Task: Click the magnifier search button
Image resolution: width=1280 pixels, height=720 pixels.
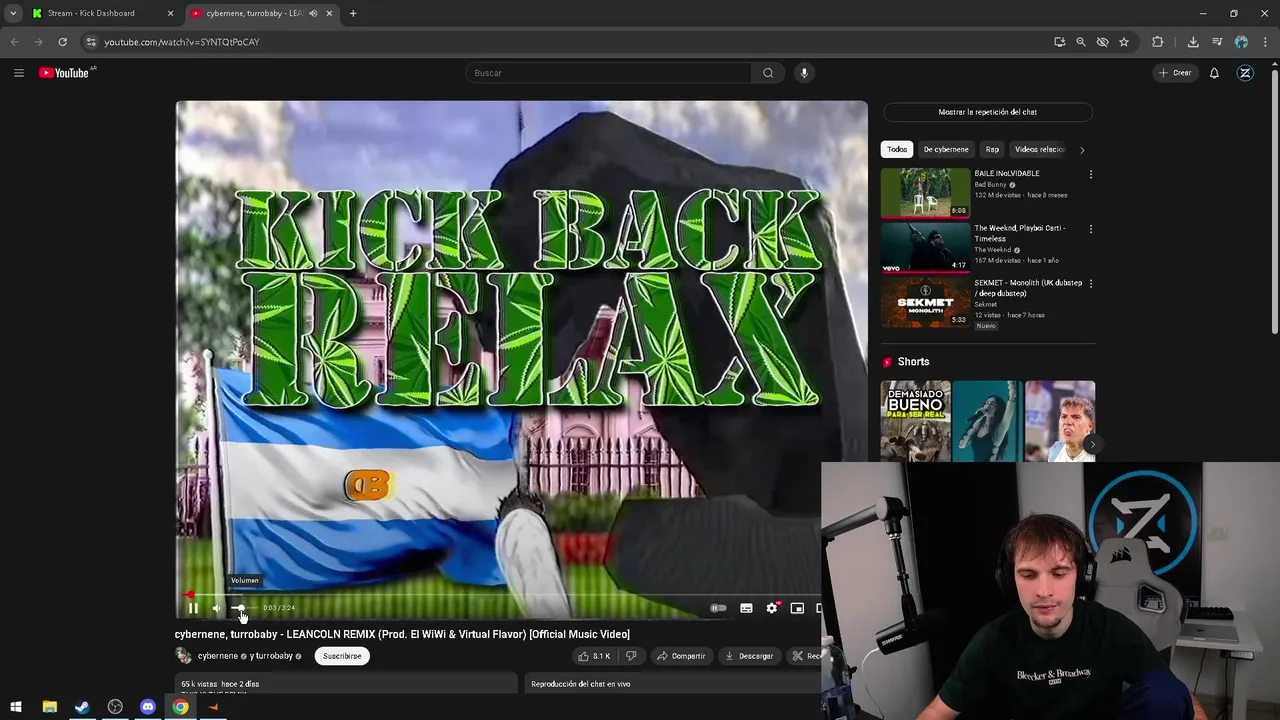Action: (x=768, y=73)
